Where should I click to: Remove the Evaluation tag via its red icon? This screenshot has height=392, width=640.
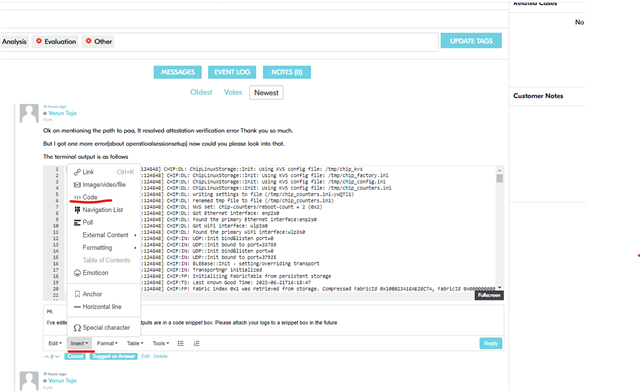pyautogui.click(x=39, y=41)
